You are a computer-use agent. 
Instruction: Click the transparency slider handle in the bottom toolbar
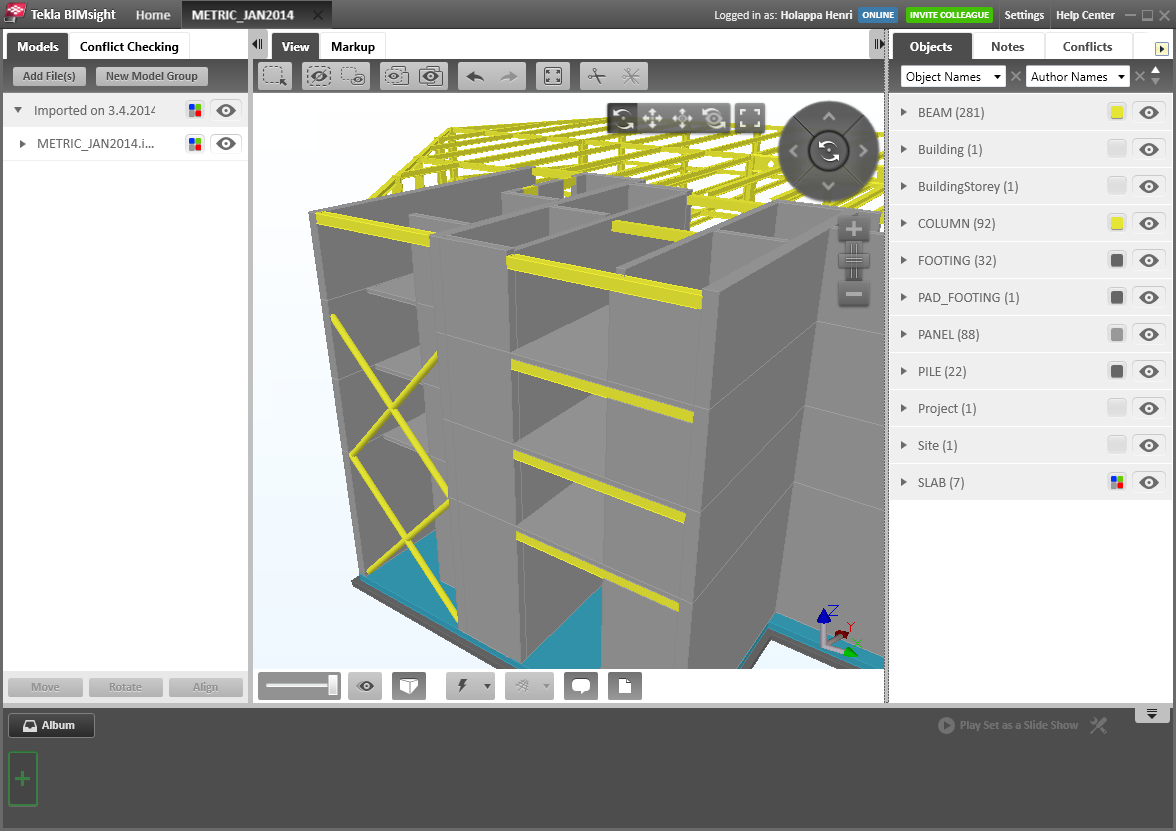tap(333, 685)
